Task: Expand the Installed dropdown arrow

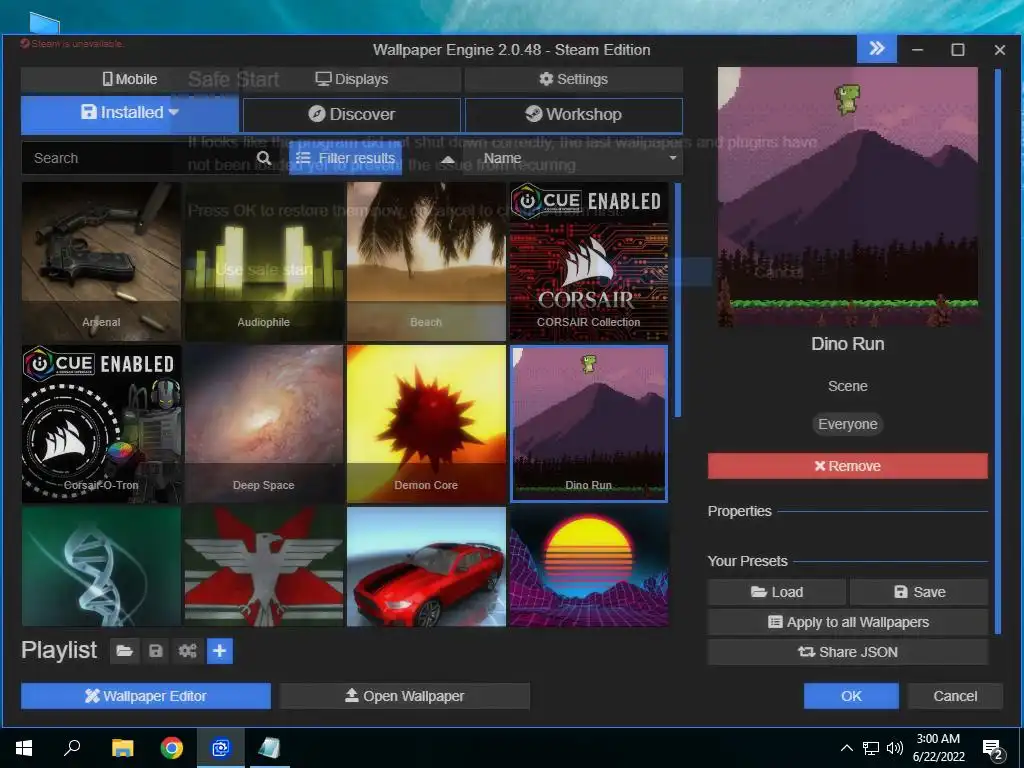Action: click(174, 112)
